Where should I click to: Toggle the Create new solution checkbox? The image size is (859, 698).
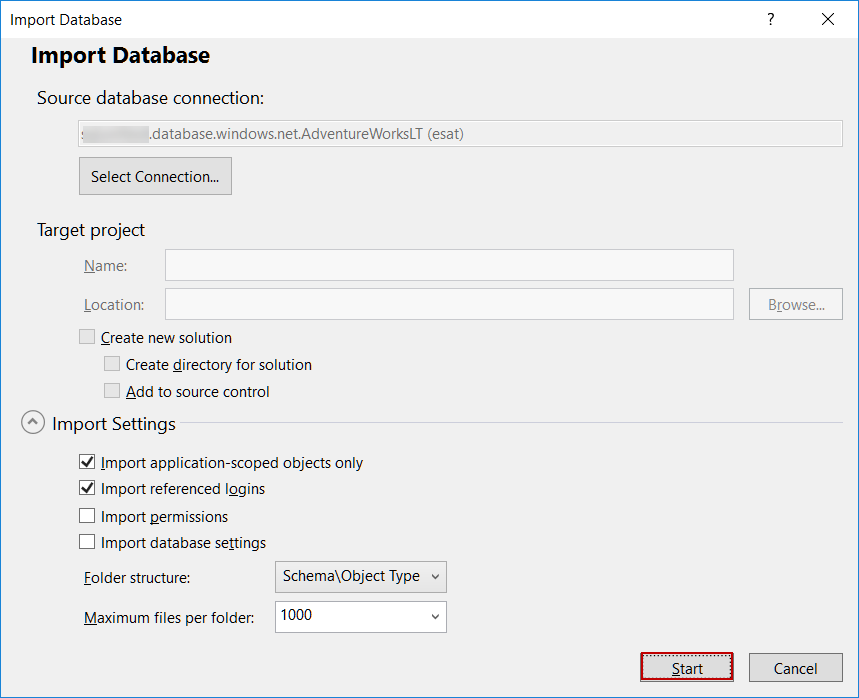coord(87,338)
